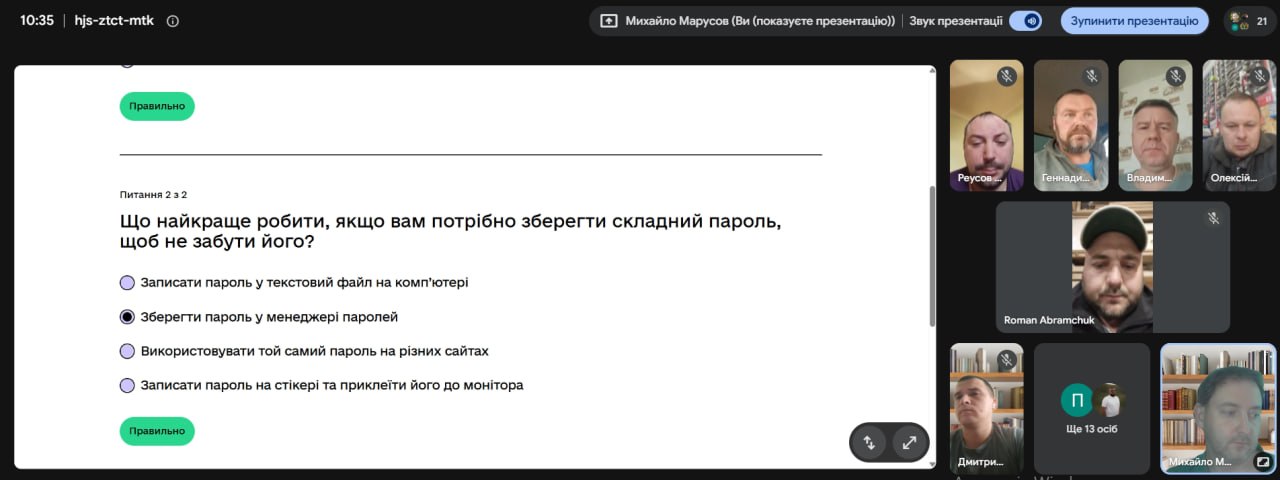Click the swap layout arrows icon
This screenshot has width=1280, height=480.
[869, 442]
